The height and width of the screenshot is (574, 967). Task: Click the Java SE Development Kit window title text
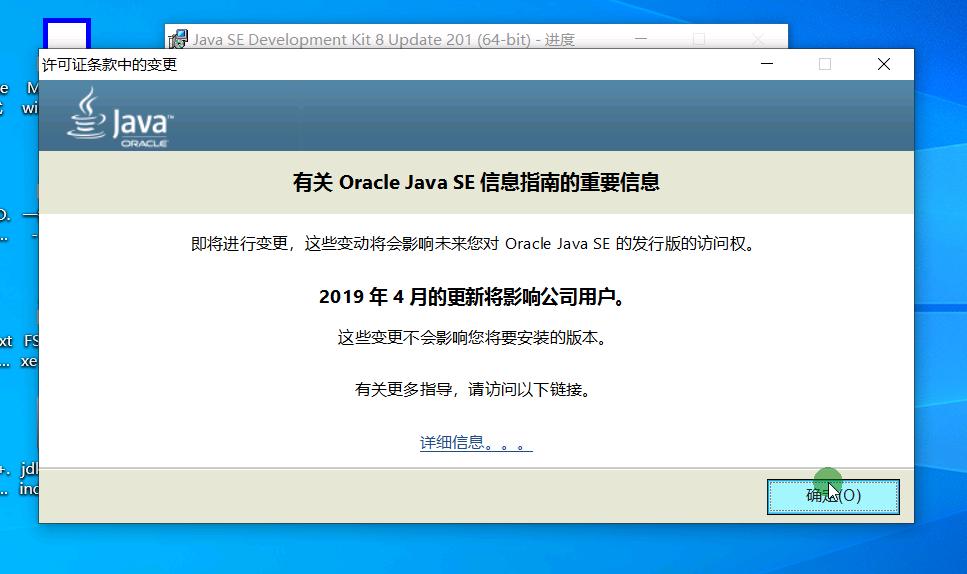click(384, 39)
